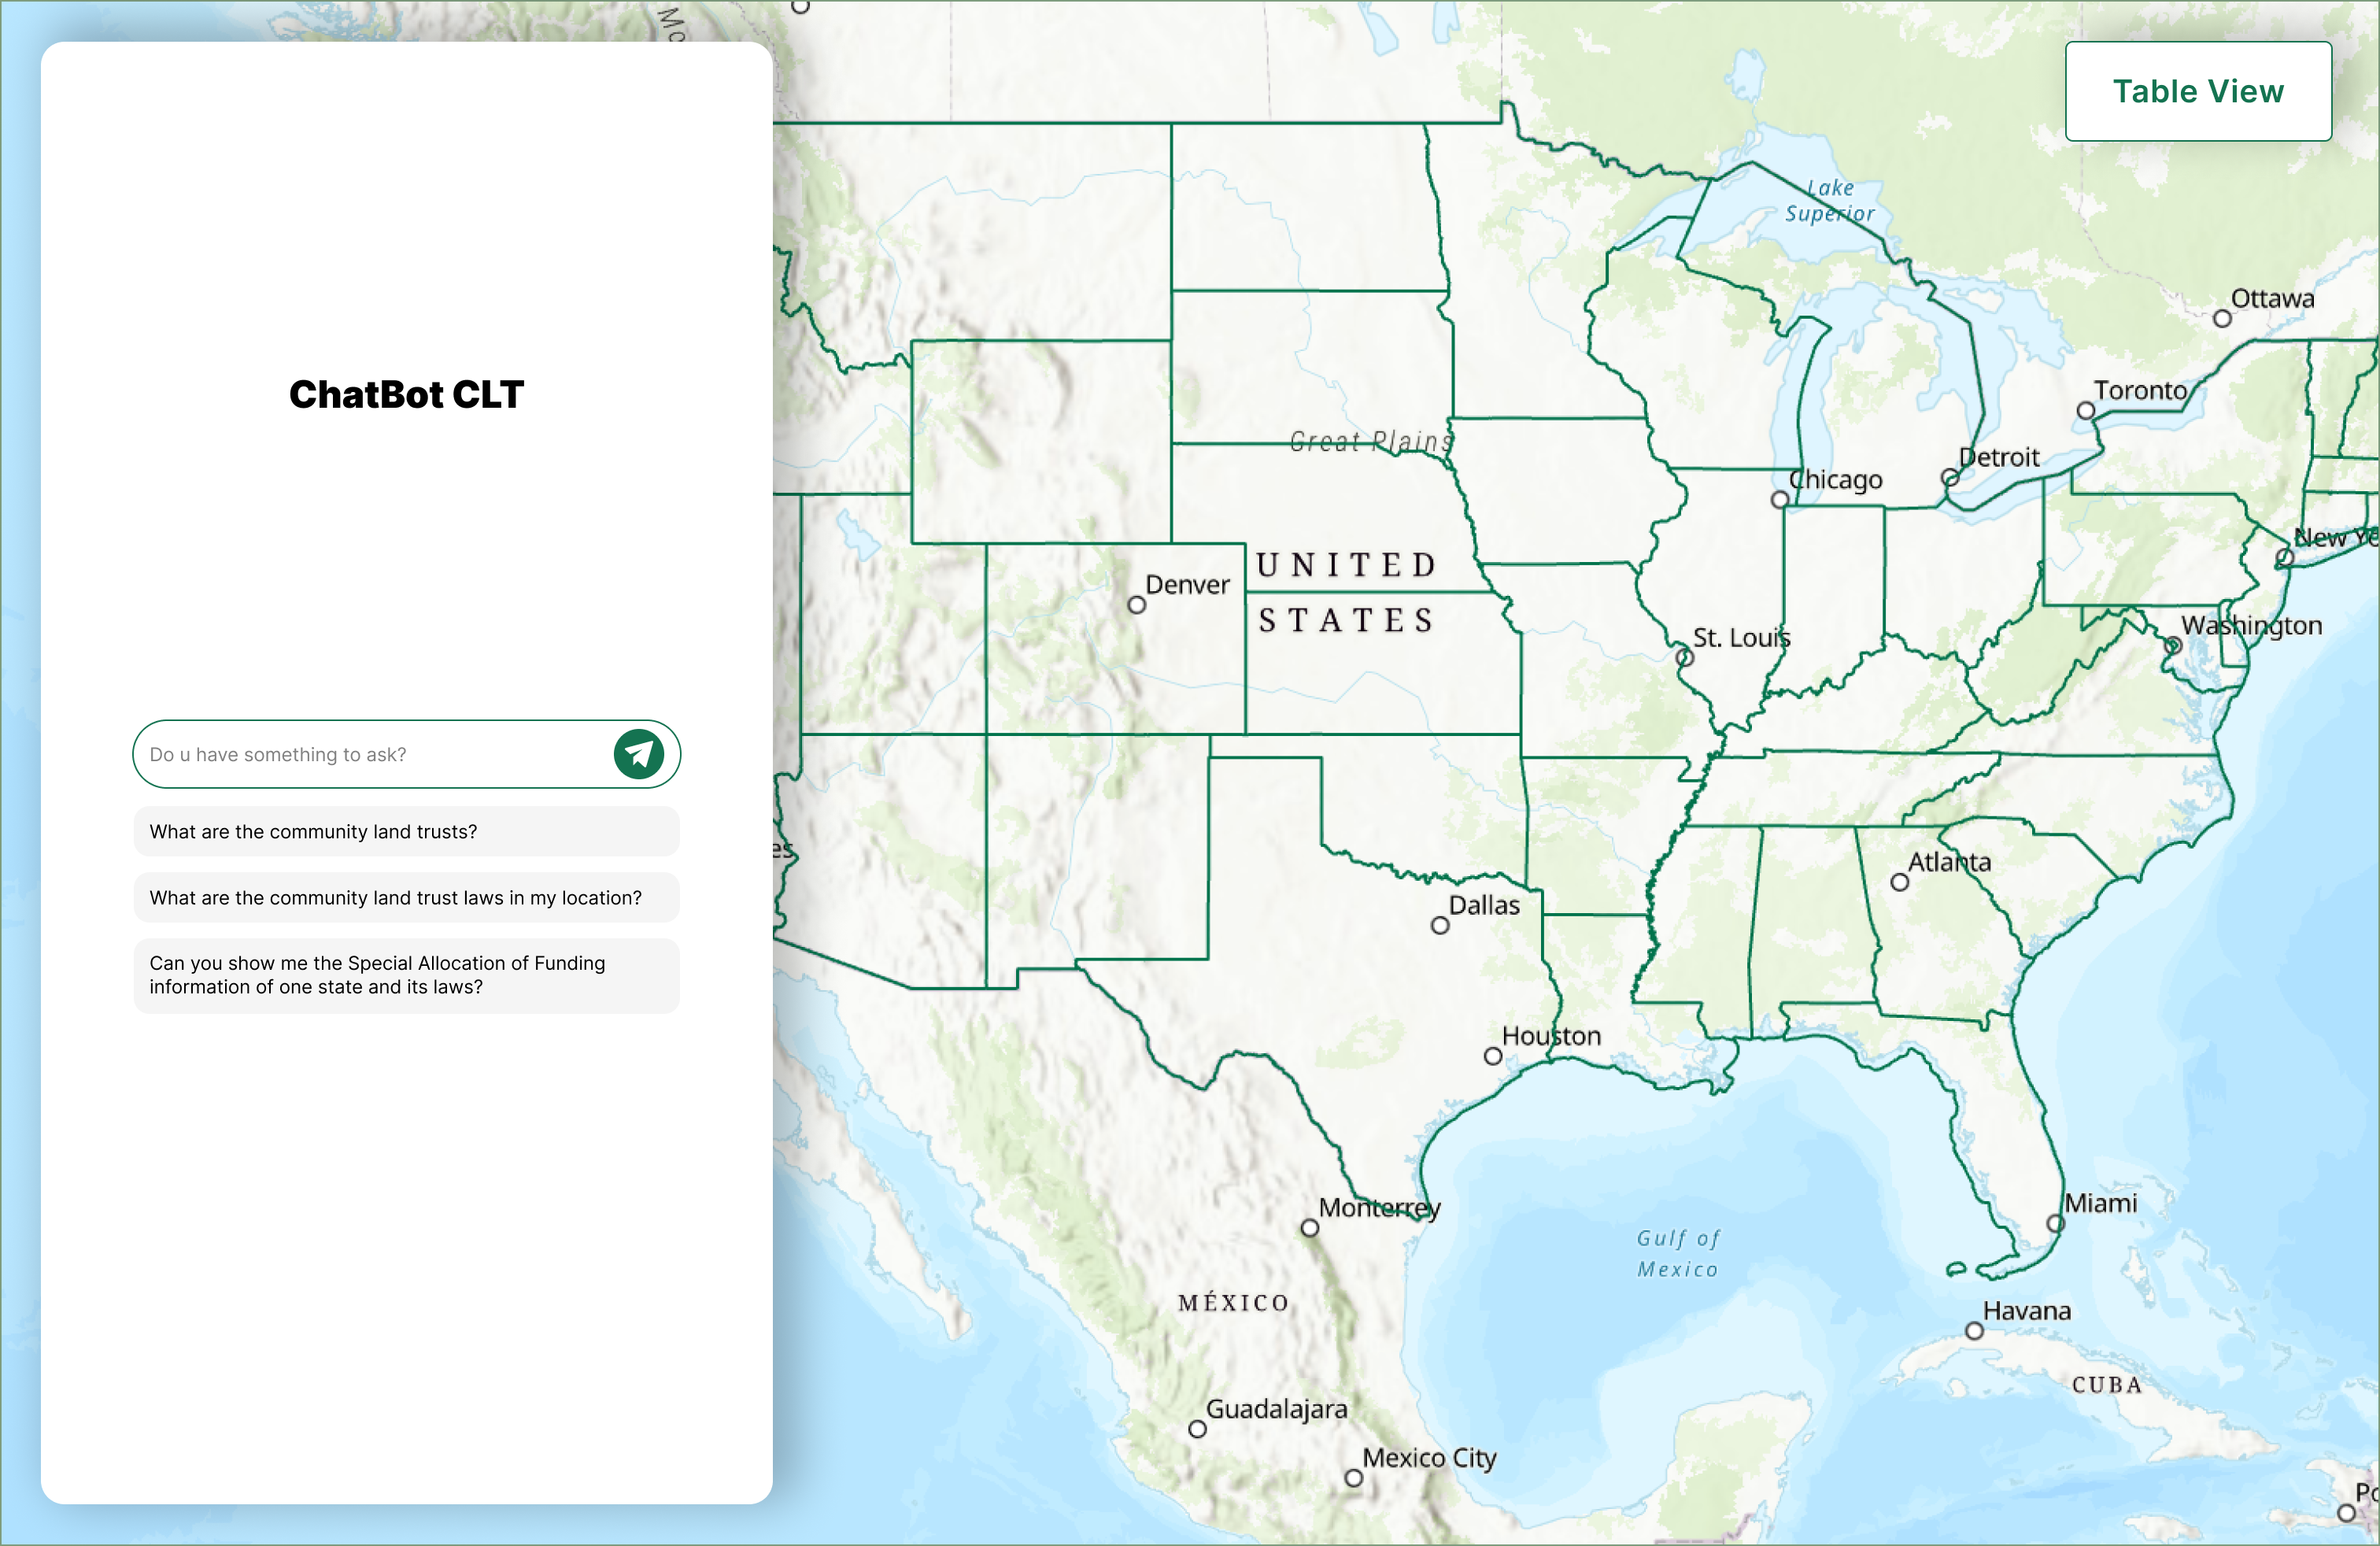Click the Denver city marker on map
Image resolution: width=2380 pixels, height=1546 pixels.
click(x=1136, y=605)
